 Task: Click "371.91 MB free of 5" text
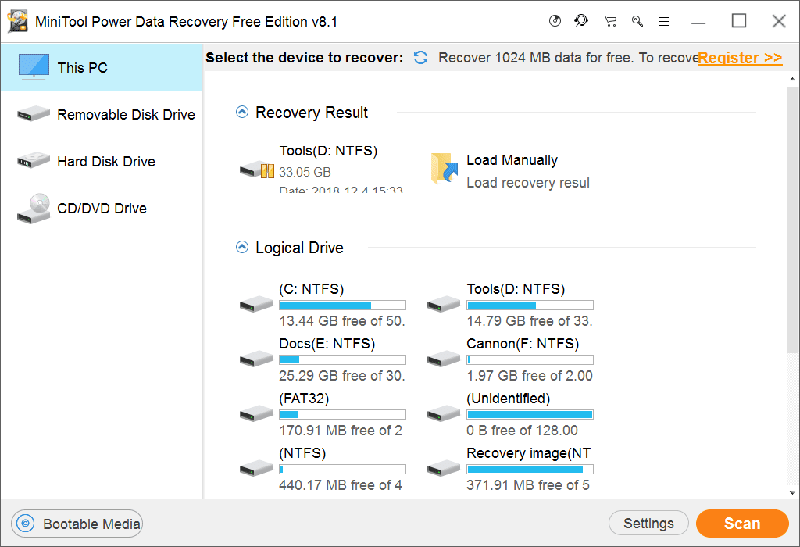point(528,485)
